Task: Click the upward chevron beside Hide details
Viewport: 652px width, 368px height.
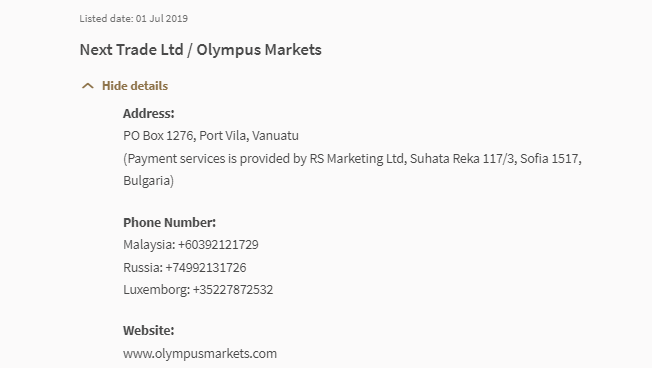Action: point(88,86)
